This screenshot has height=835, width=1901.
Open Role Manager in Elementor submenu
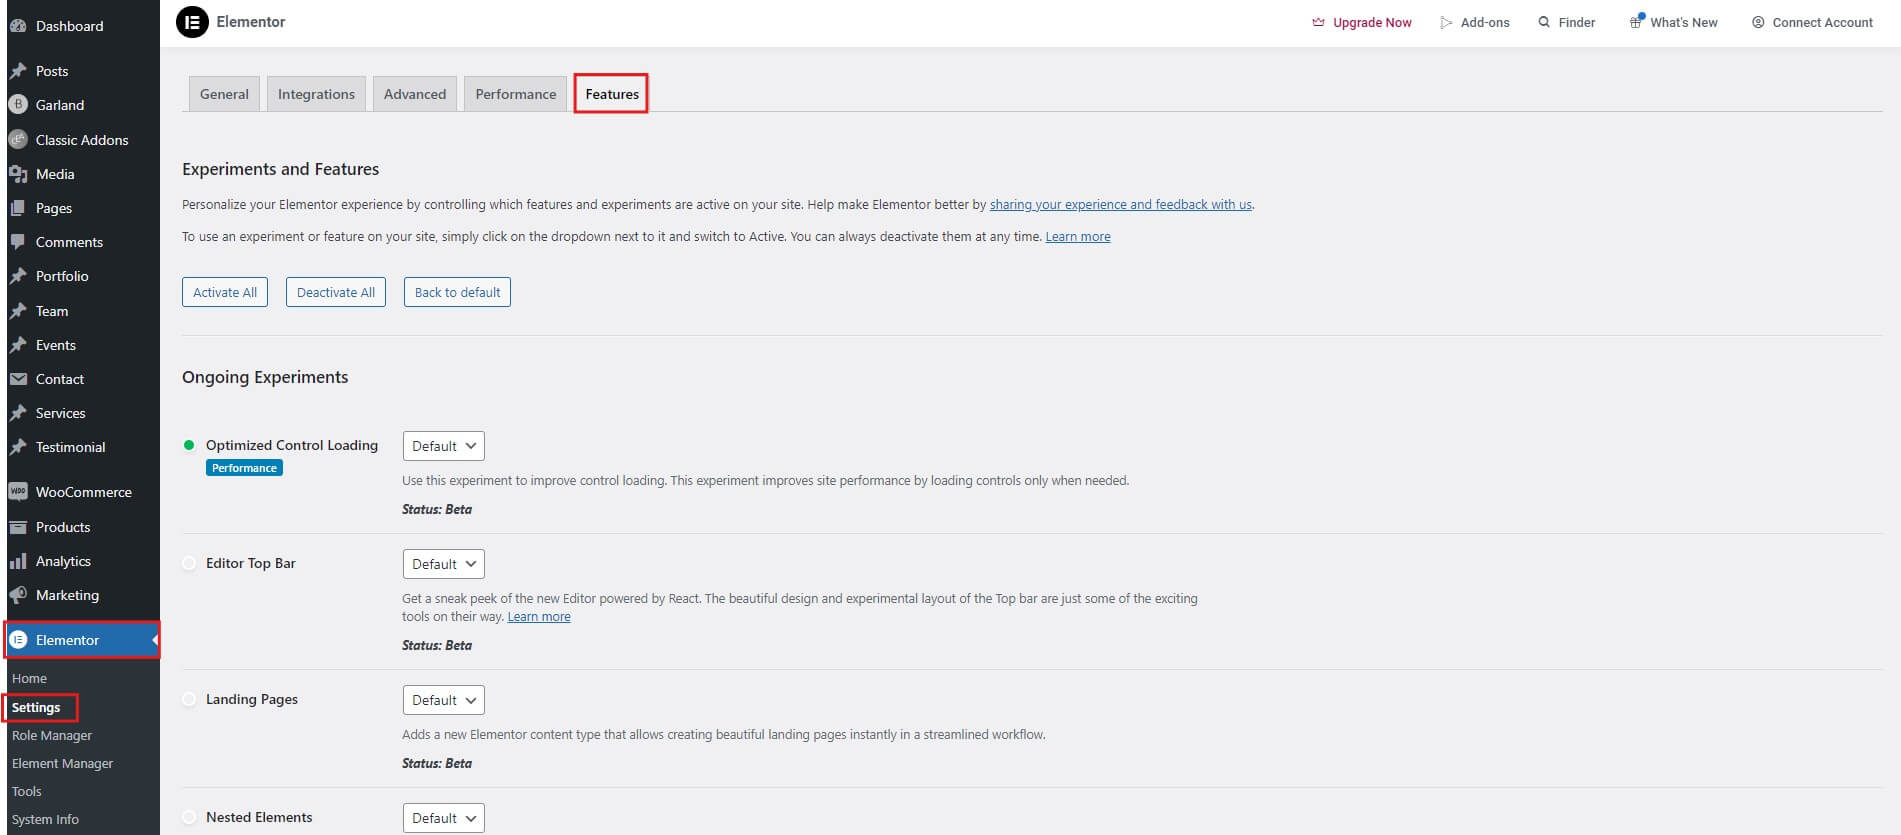pos(52,735)
